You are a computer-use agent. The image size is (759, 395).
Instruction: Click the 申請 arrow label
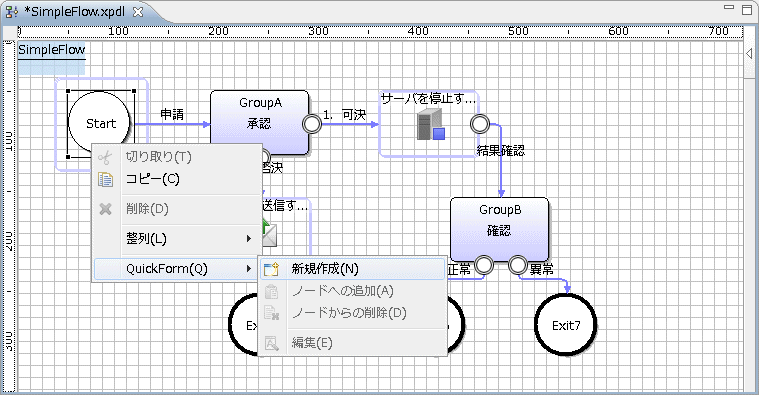[172, 114]
